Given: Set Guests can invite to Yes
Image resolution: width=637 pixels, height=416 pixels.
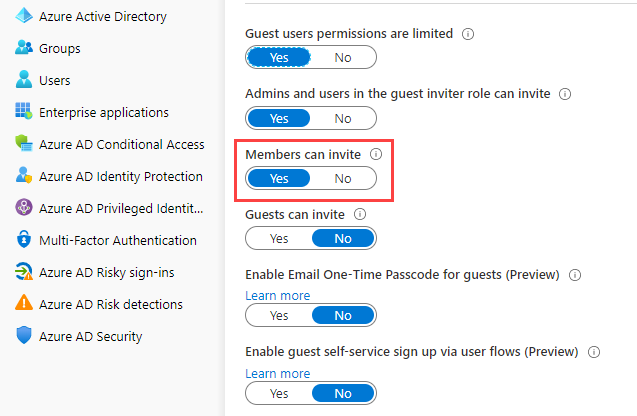Looking at the screenshot, I should click(279, 239).
